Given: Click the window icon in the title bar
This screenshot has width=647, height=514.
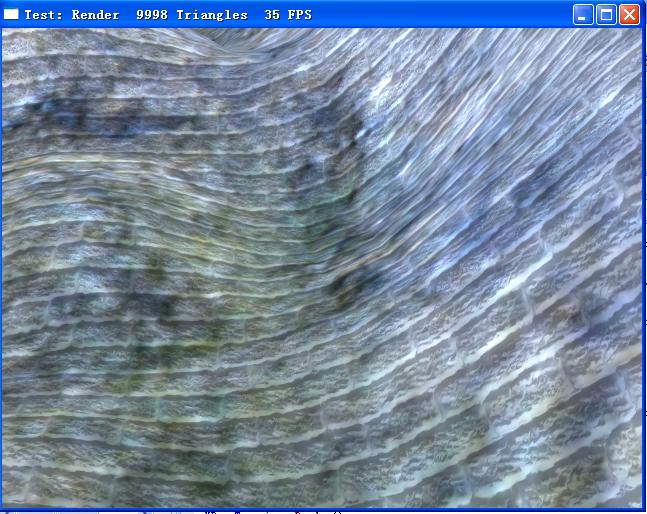Looking at the screenshot, I should click(x=11, y=14).
